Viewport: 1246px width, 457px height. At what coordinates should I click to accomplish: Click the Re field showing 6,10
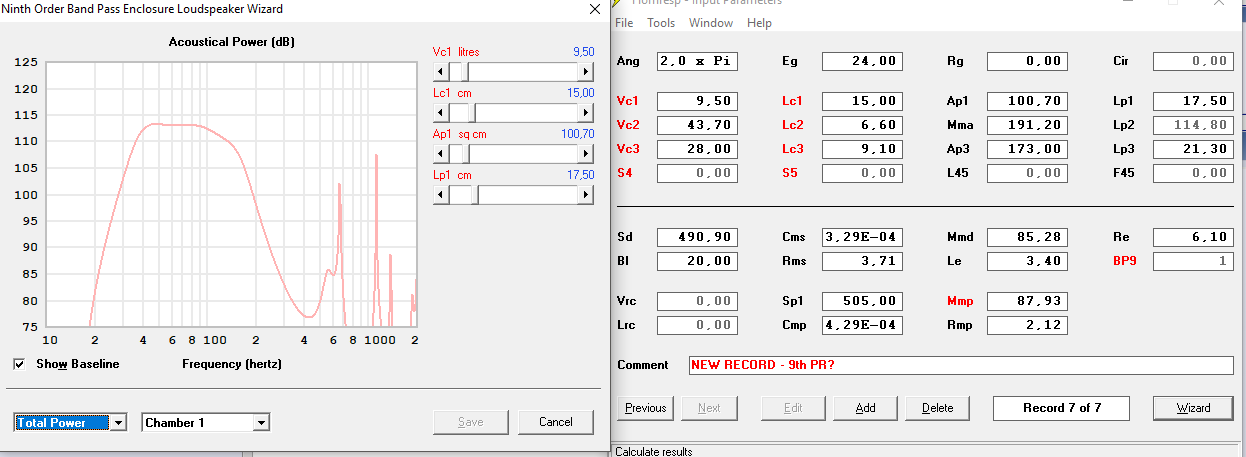[x=1193, y=238]
